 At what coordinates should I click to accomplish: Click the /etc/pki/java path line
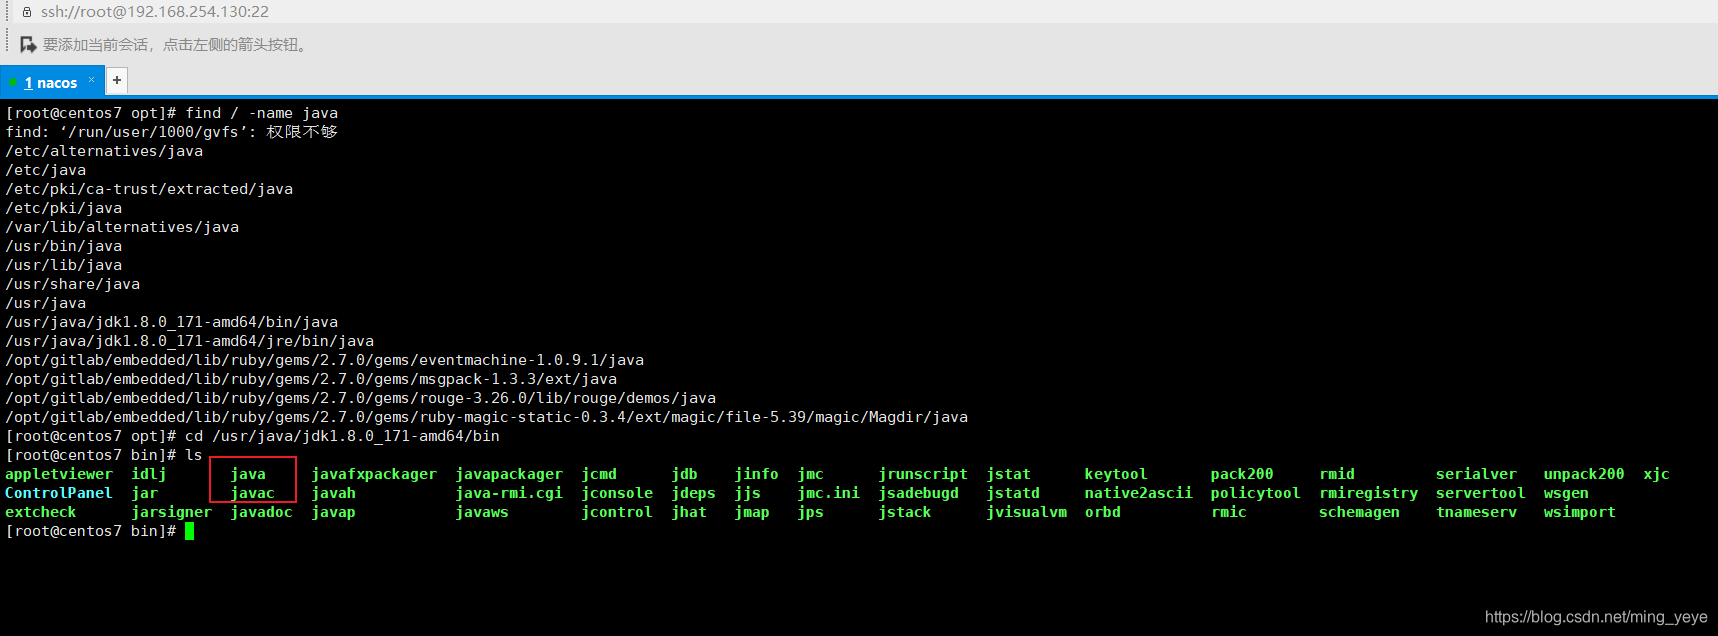click(64, 208)
